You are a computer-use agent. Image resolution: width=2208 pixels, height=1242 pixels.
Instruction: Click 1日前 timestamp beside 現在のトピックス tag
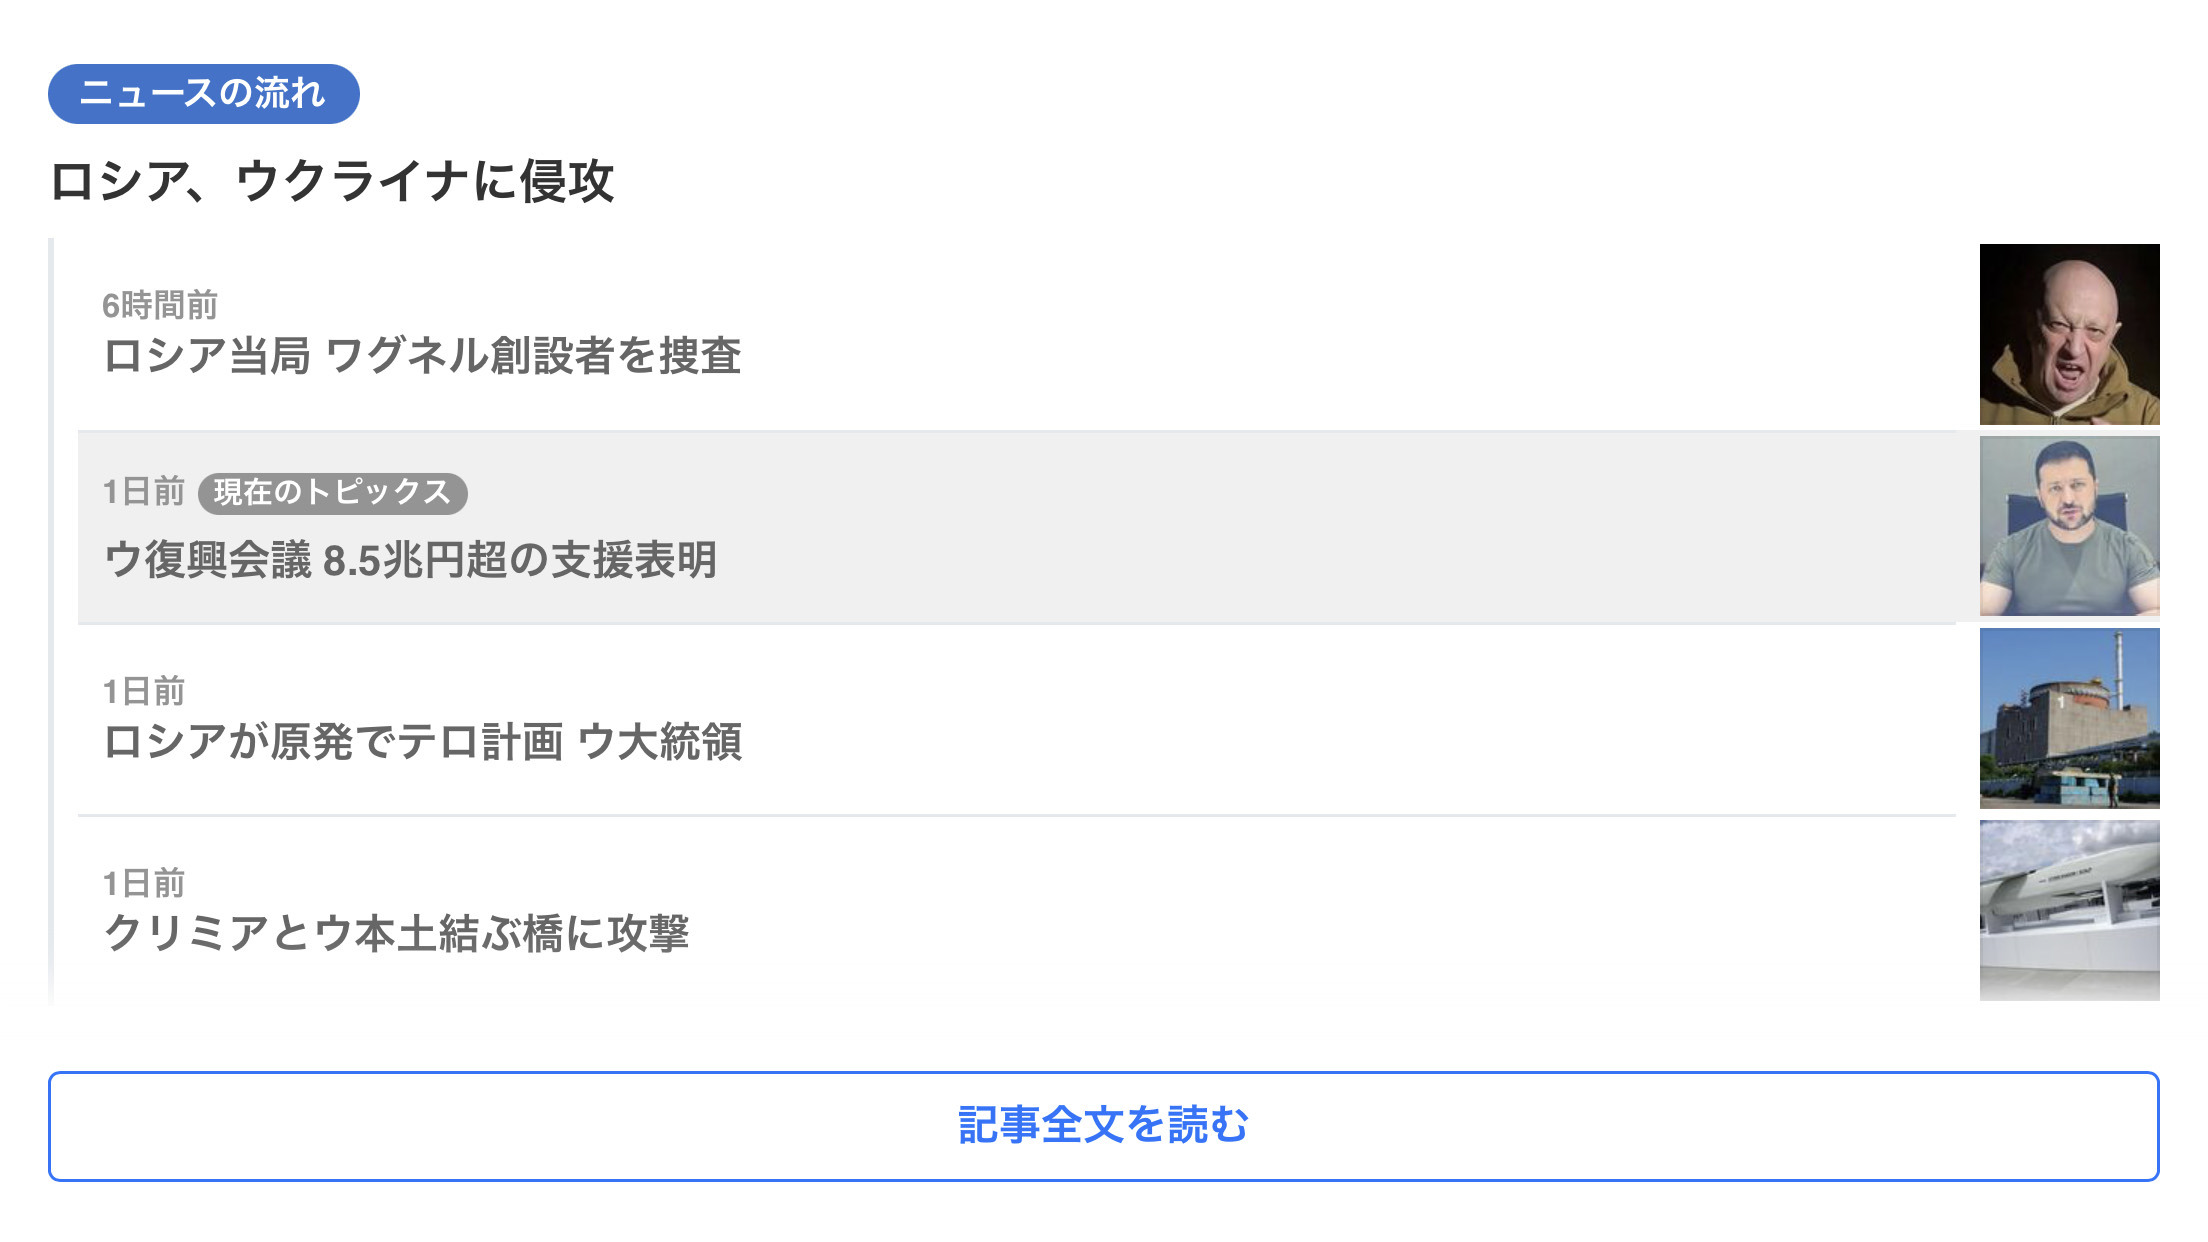[x=144, y=492]
